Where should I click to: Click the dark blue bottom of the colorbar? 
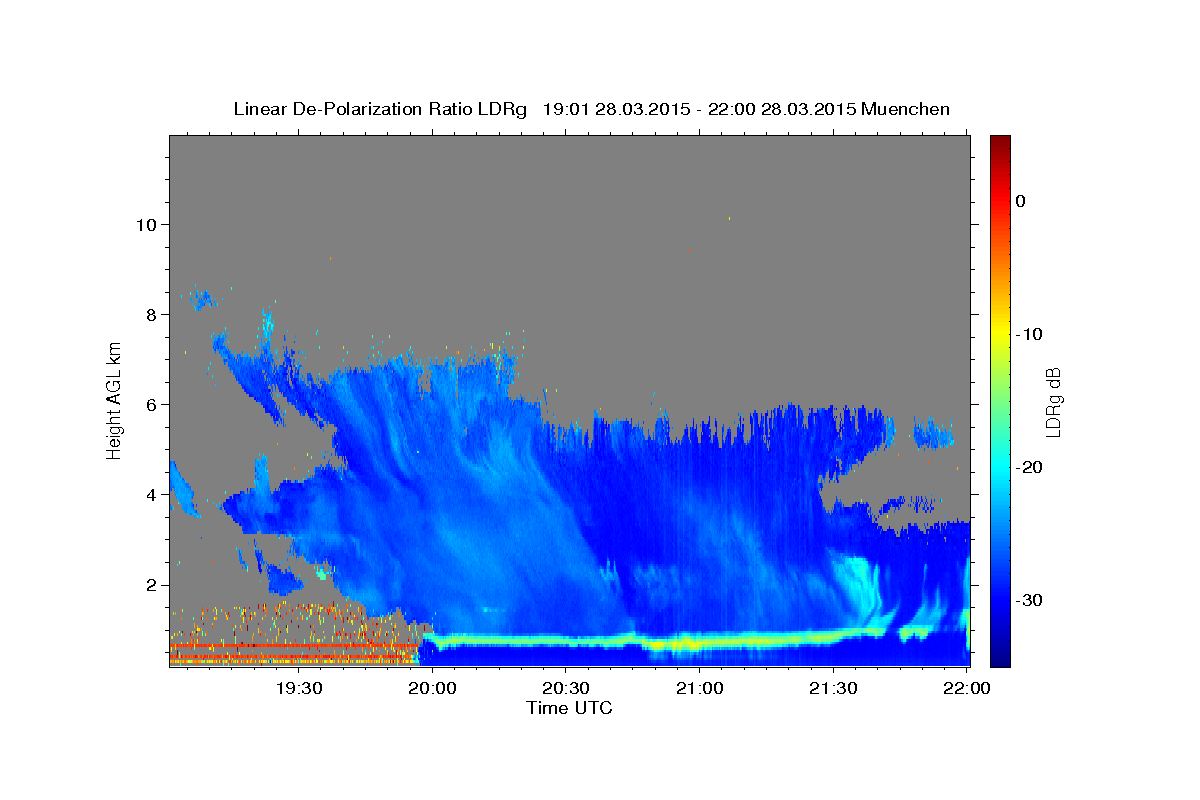click(x=1000, y=655)
